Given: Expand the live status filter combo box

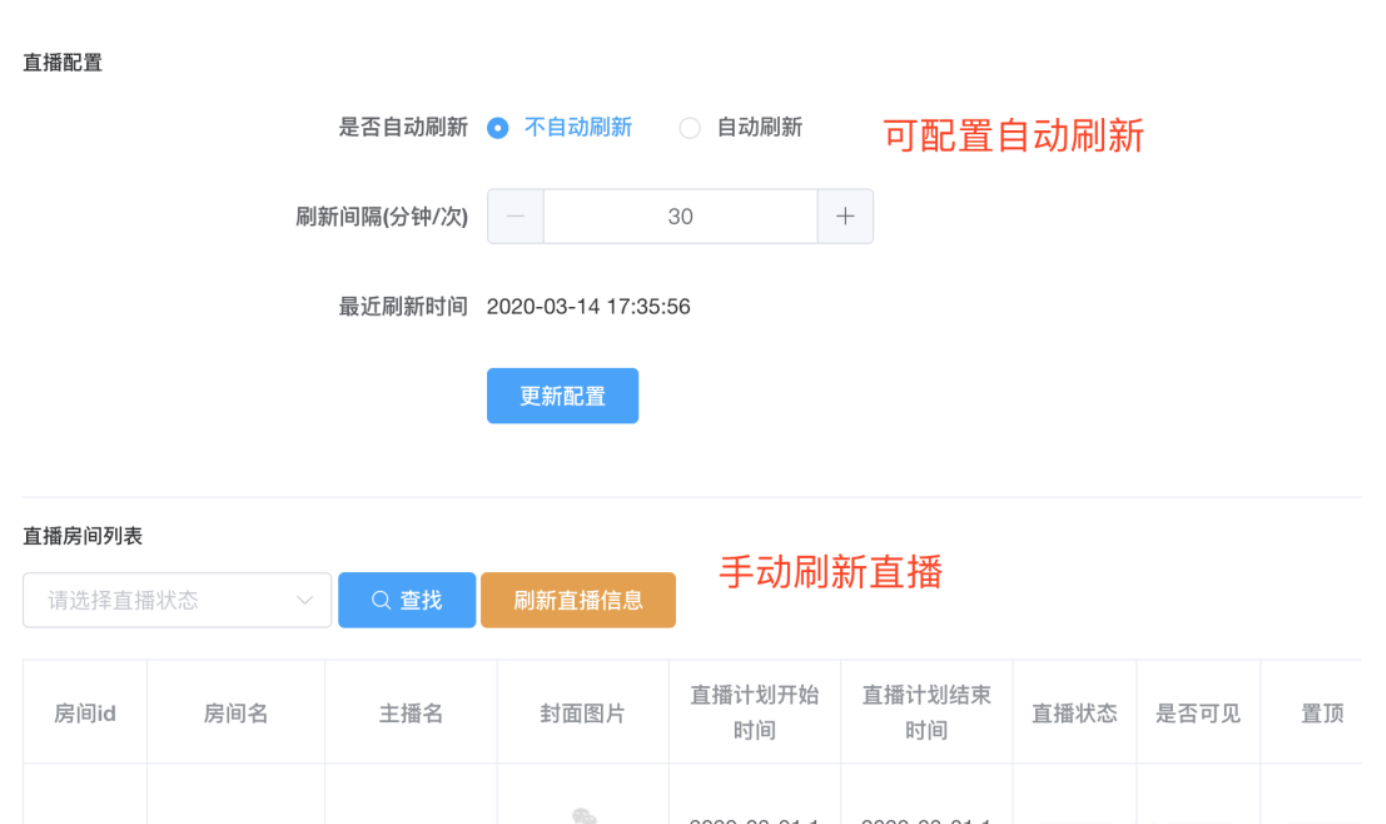Looking at the screenshot, I should 177,599.
